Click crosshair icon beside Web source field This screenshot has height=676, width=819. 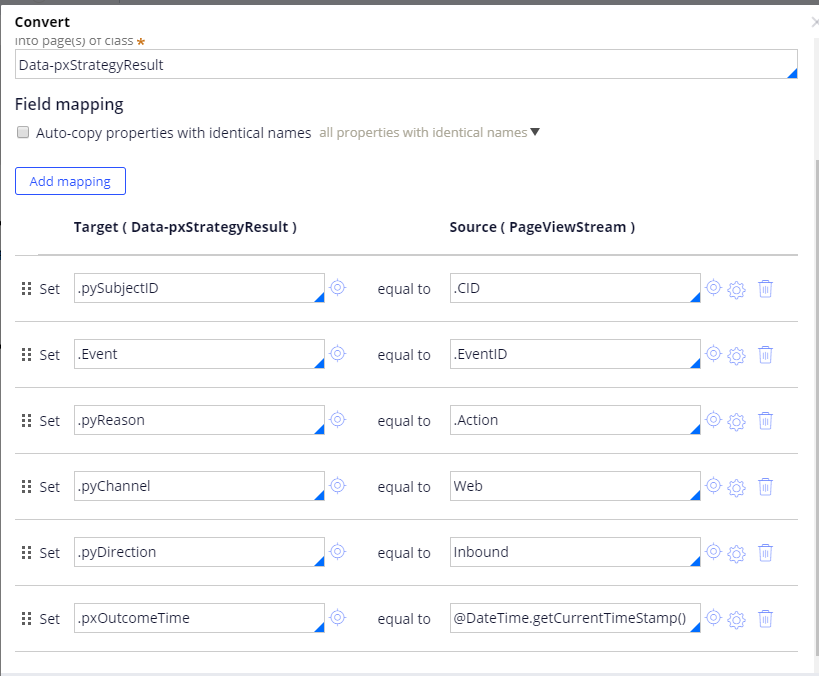coord(713,486)
